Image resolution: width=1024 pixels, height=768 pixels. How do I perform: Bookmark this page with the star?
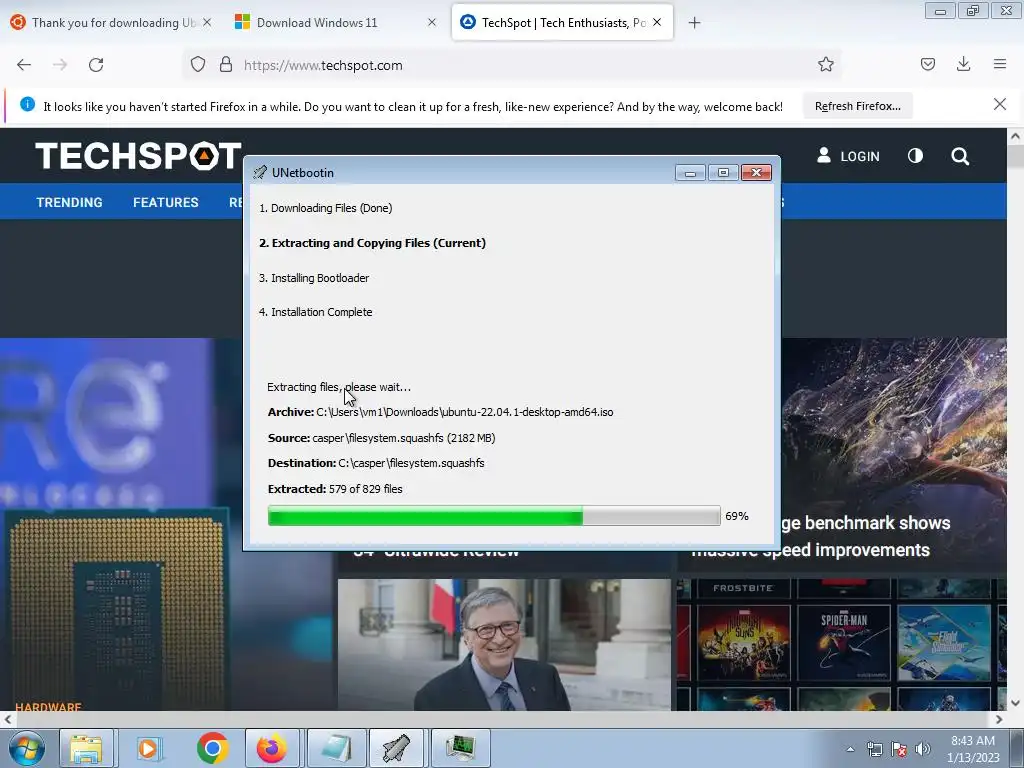(825, 64)
